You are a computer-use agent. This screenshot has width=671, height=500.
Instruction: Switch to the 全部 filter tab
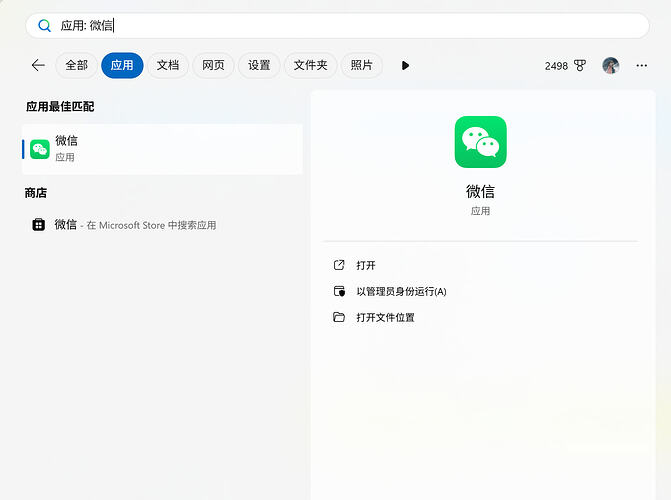77,65
